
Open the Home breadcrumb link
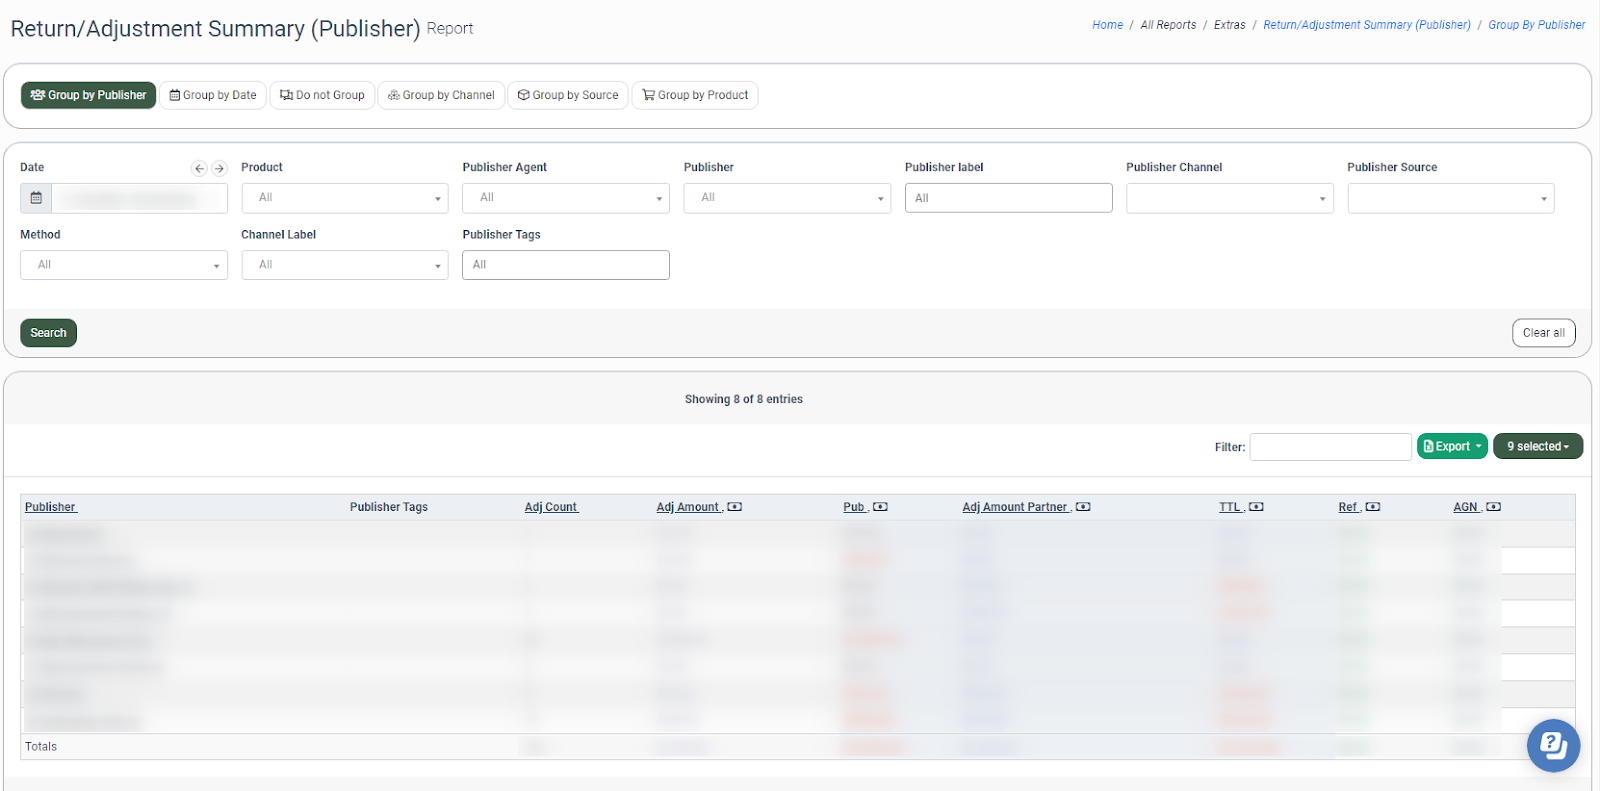[x=1107, y=25]
